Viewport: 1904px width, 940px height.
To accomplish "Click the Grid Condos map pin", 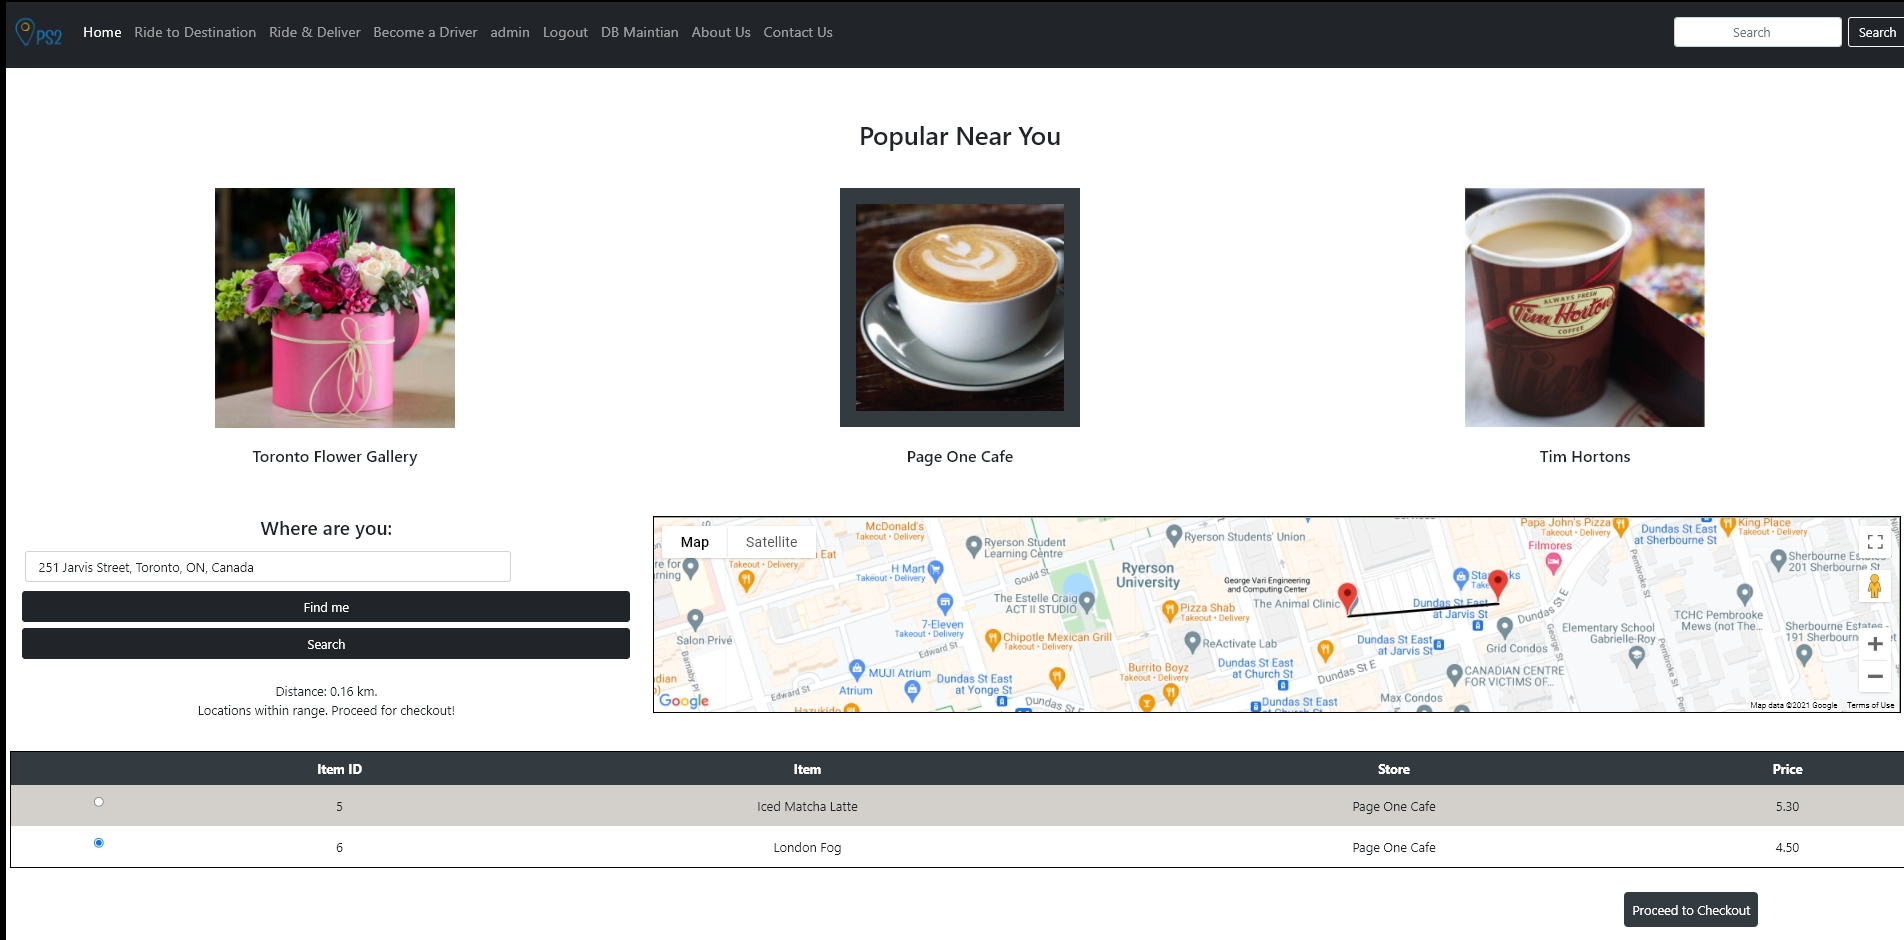I will (x=1505, y=628).
